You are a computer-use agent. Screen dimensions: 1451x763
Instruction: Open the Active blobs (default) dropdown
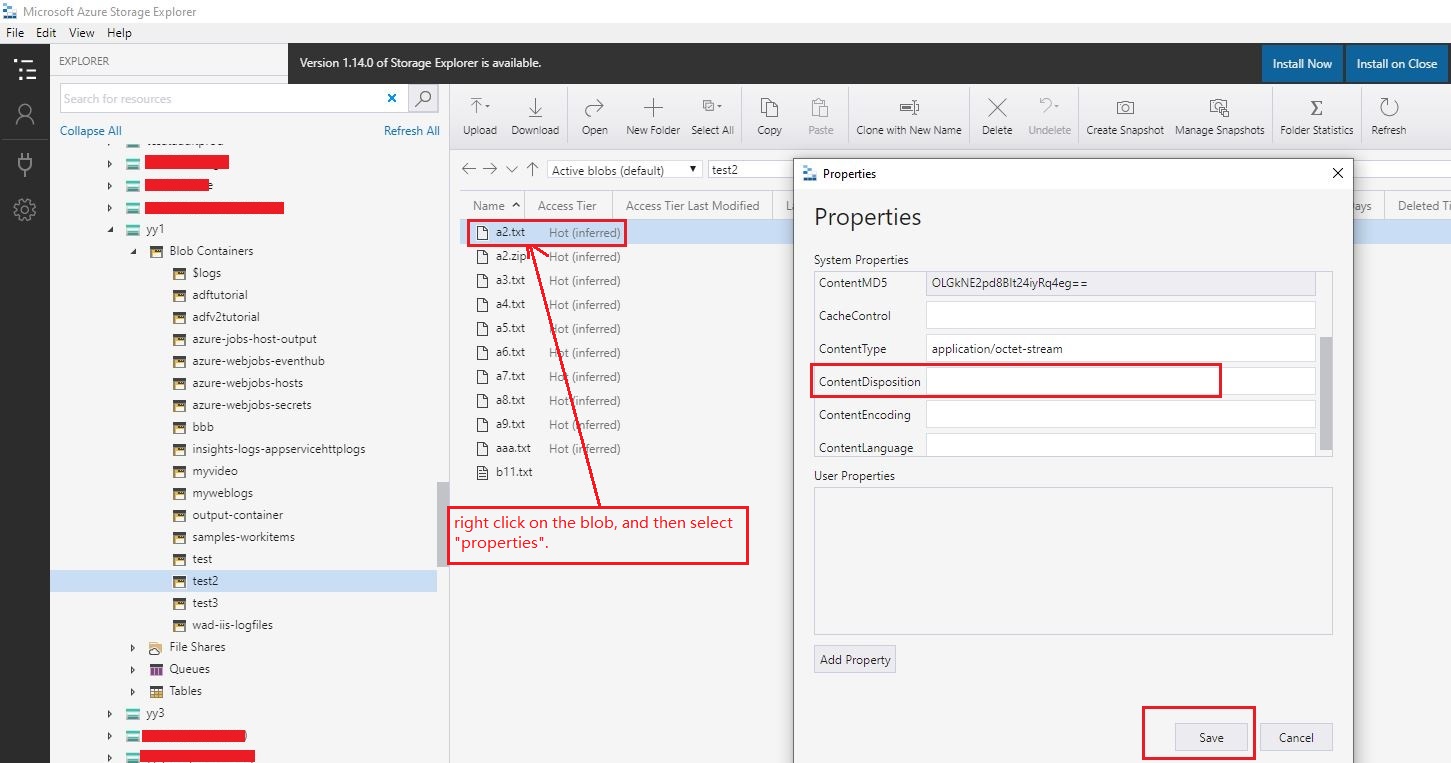(624, 170)
